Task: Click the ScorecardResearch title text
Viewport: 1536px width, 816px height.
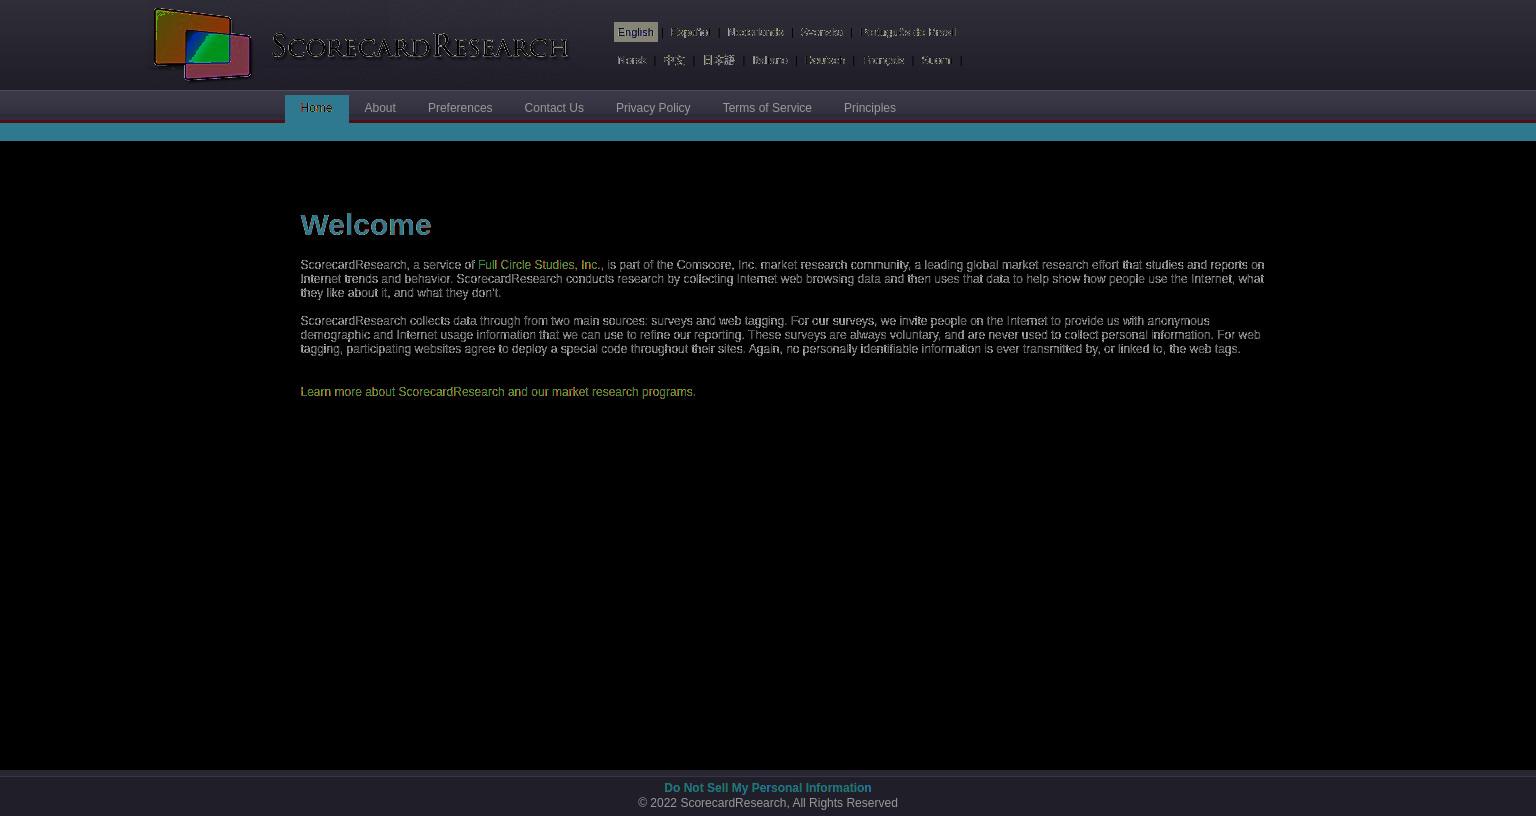Action: pos(420,46)
